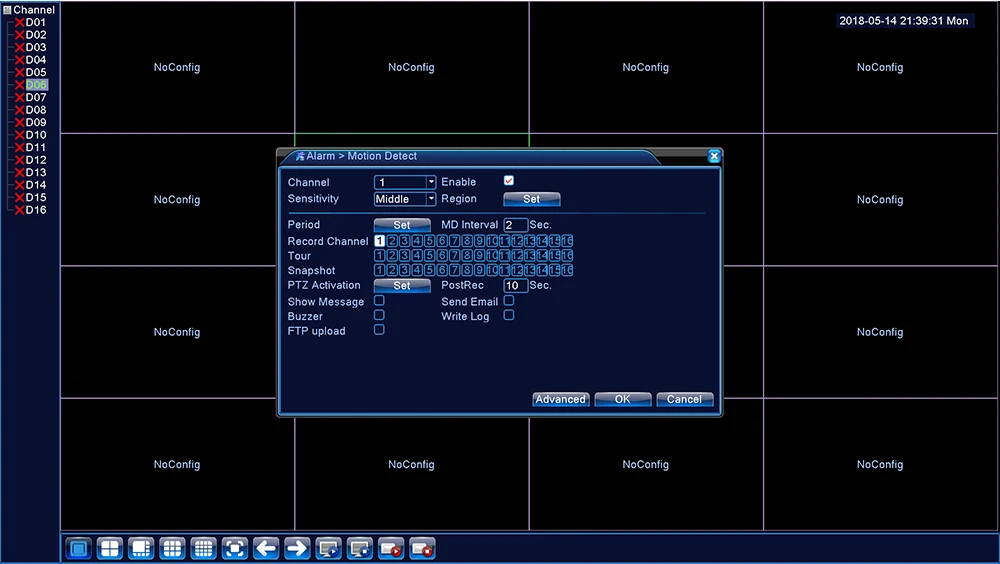
Task: Click the date and time display
Action: point(904,21)
